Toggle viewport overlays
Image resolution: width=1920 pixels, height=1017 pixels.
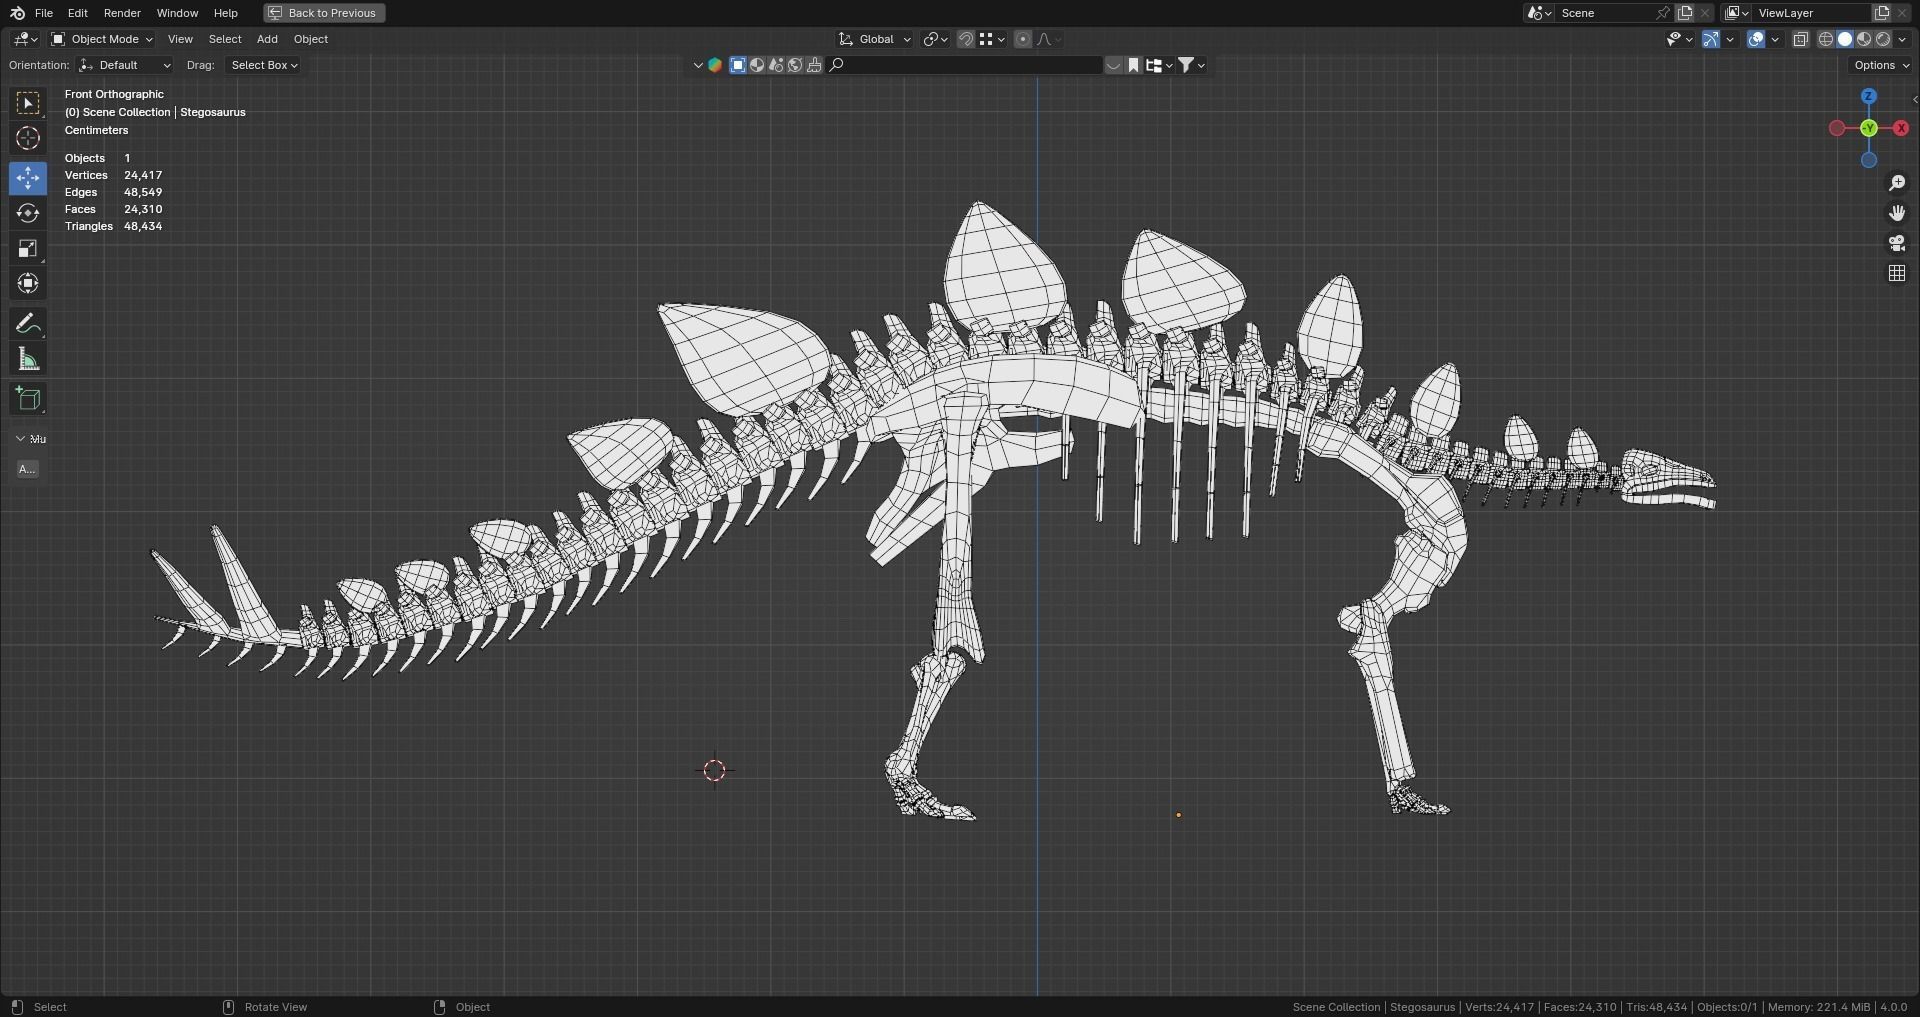(1756, 39)
